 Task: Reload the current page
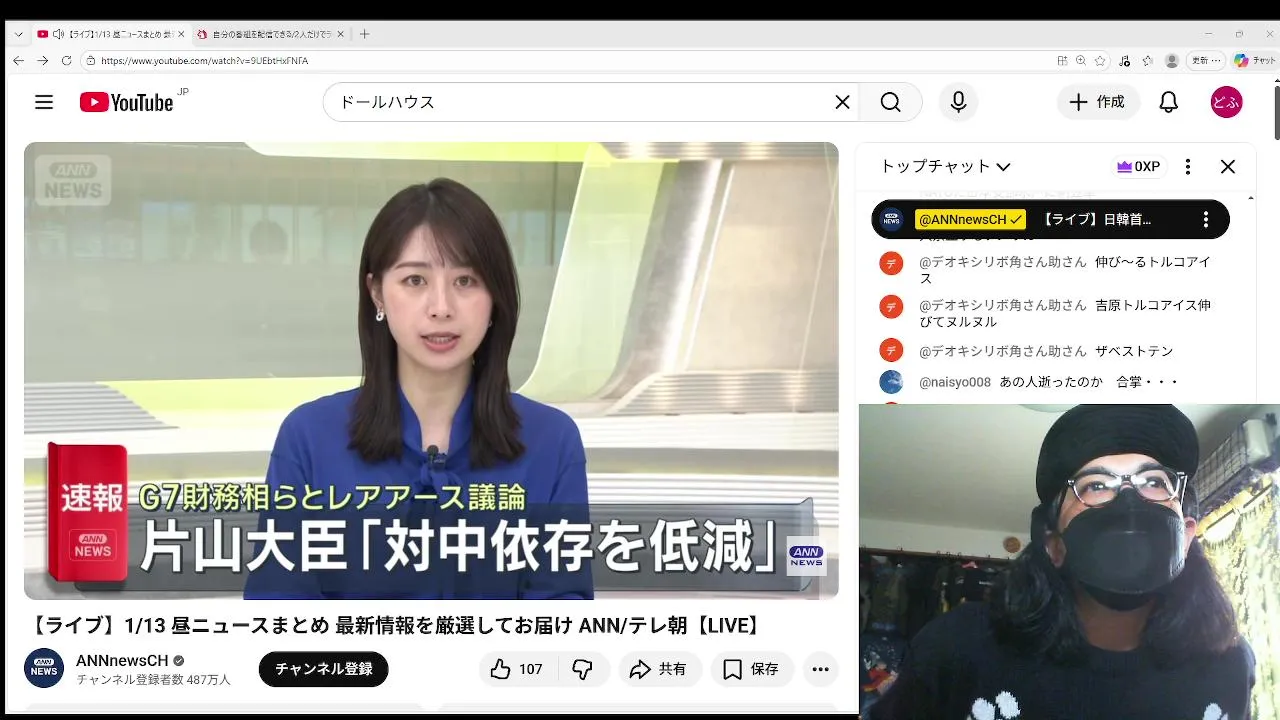66,61
